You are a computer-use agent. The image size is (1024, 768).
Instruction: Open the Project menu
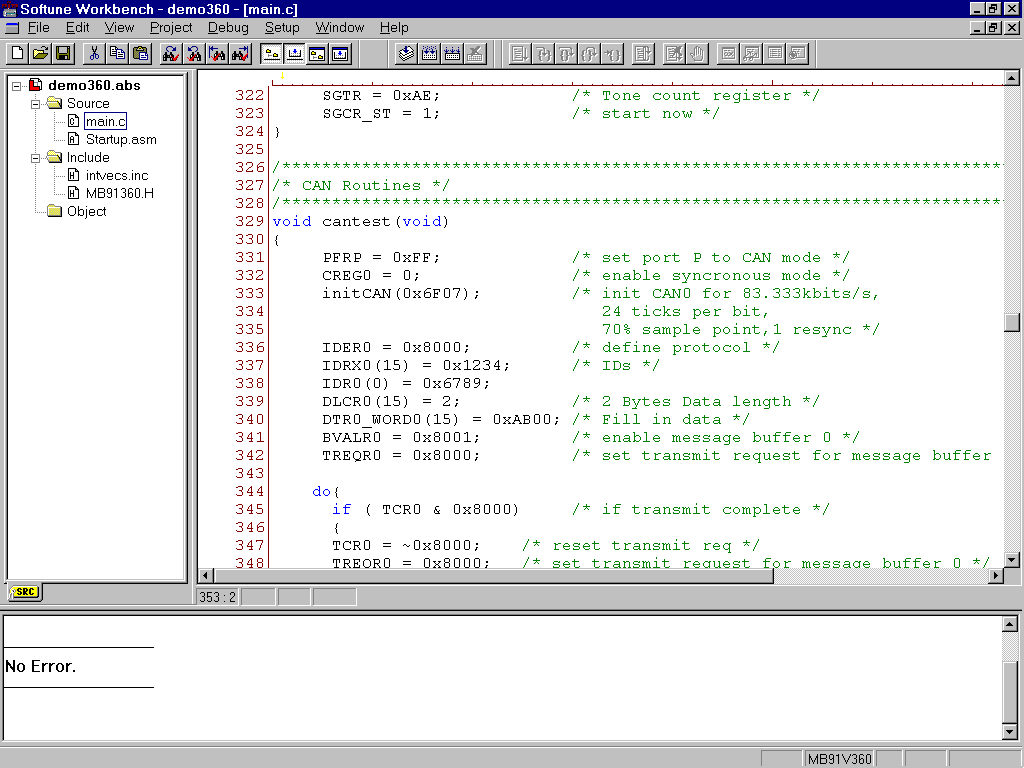pos(171,27)
